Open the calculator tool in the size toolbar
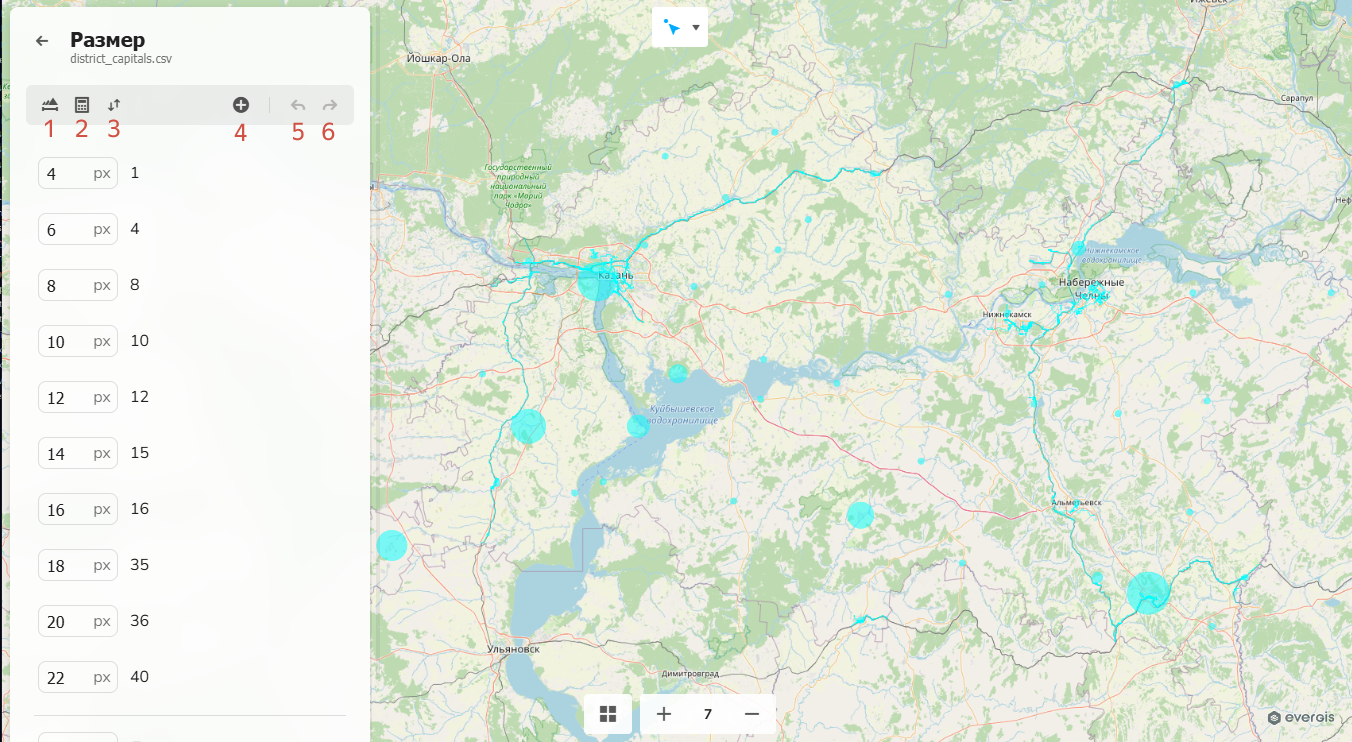 [82, 104]
